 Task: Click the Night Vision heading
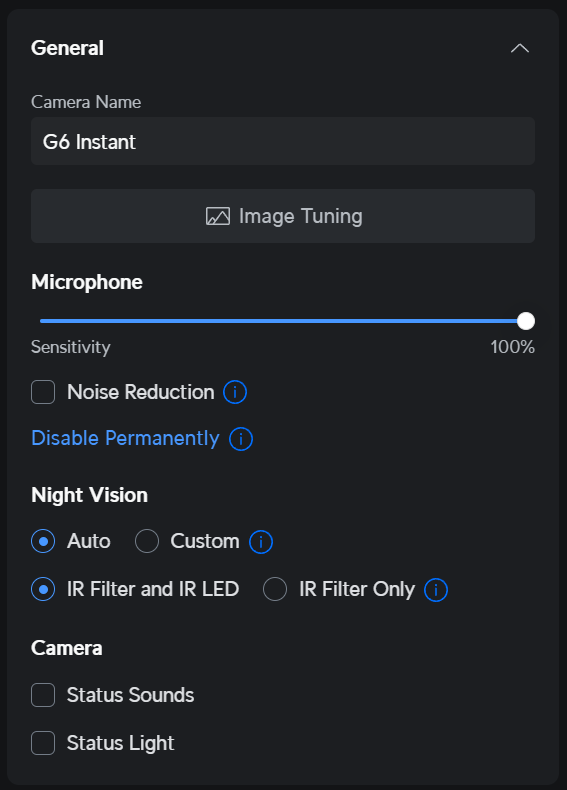tap(89, 495)
